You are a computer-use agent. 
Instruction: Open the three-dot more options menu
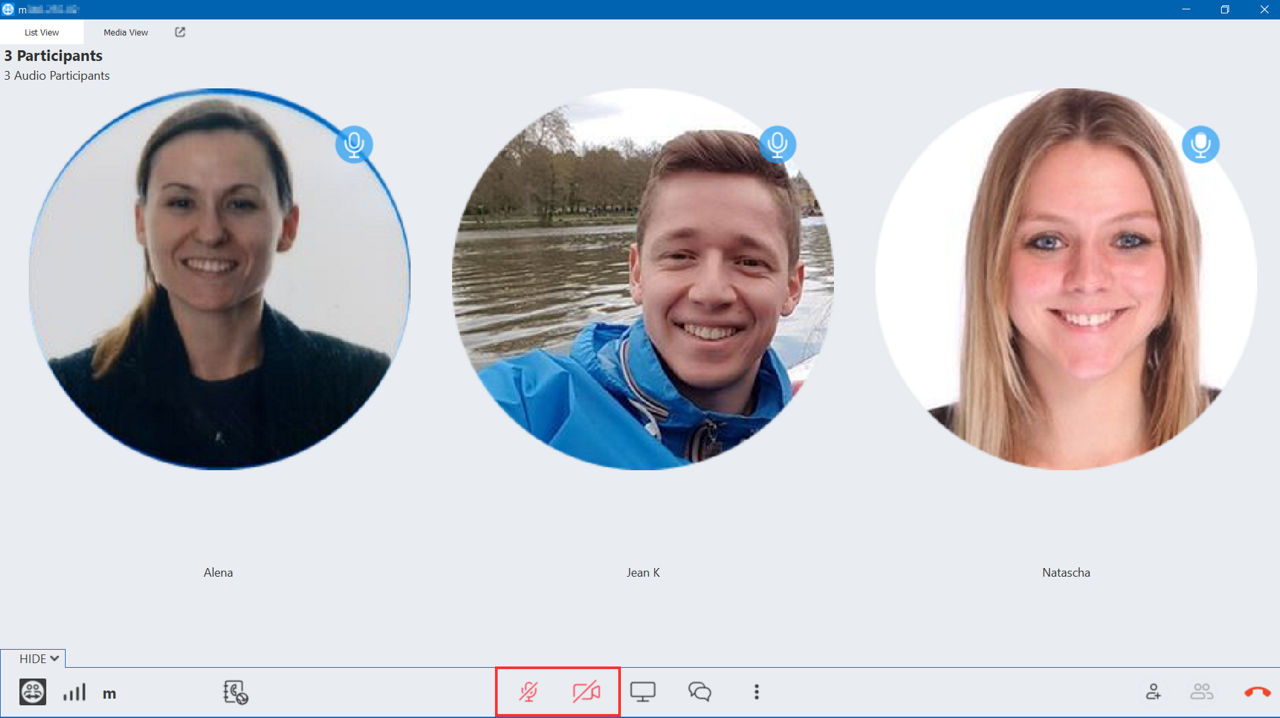click(757, 692)
